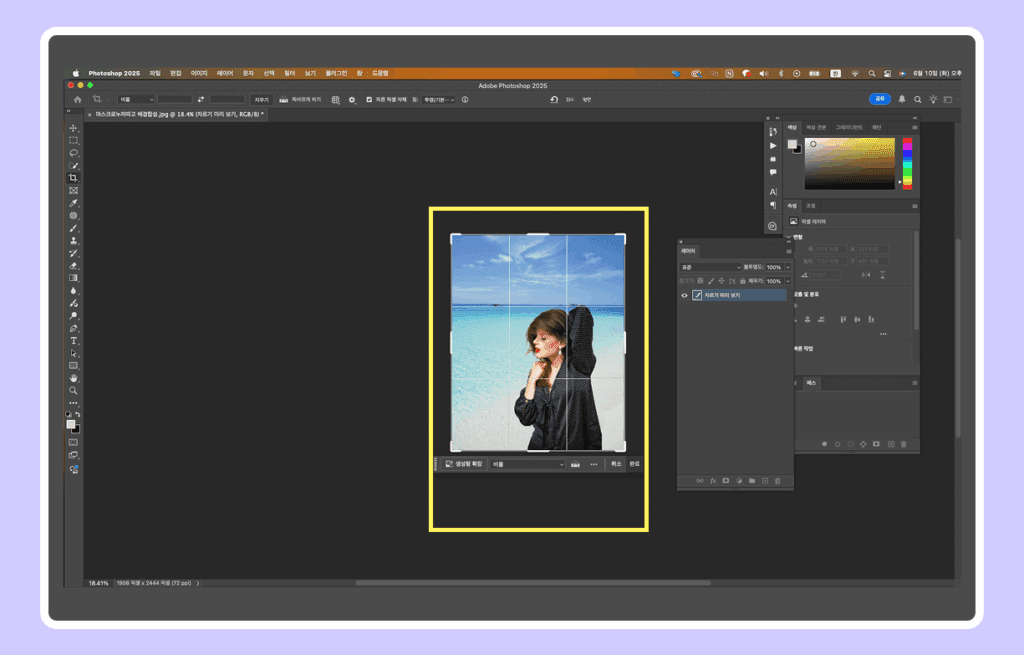
Task: Hide the crop preview layer's eye icon
Action: point(684,295)
